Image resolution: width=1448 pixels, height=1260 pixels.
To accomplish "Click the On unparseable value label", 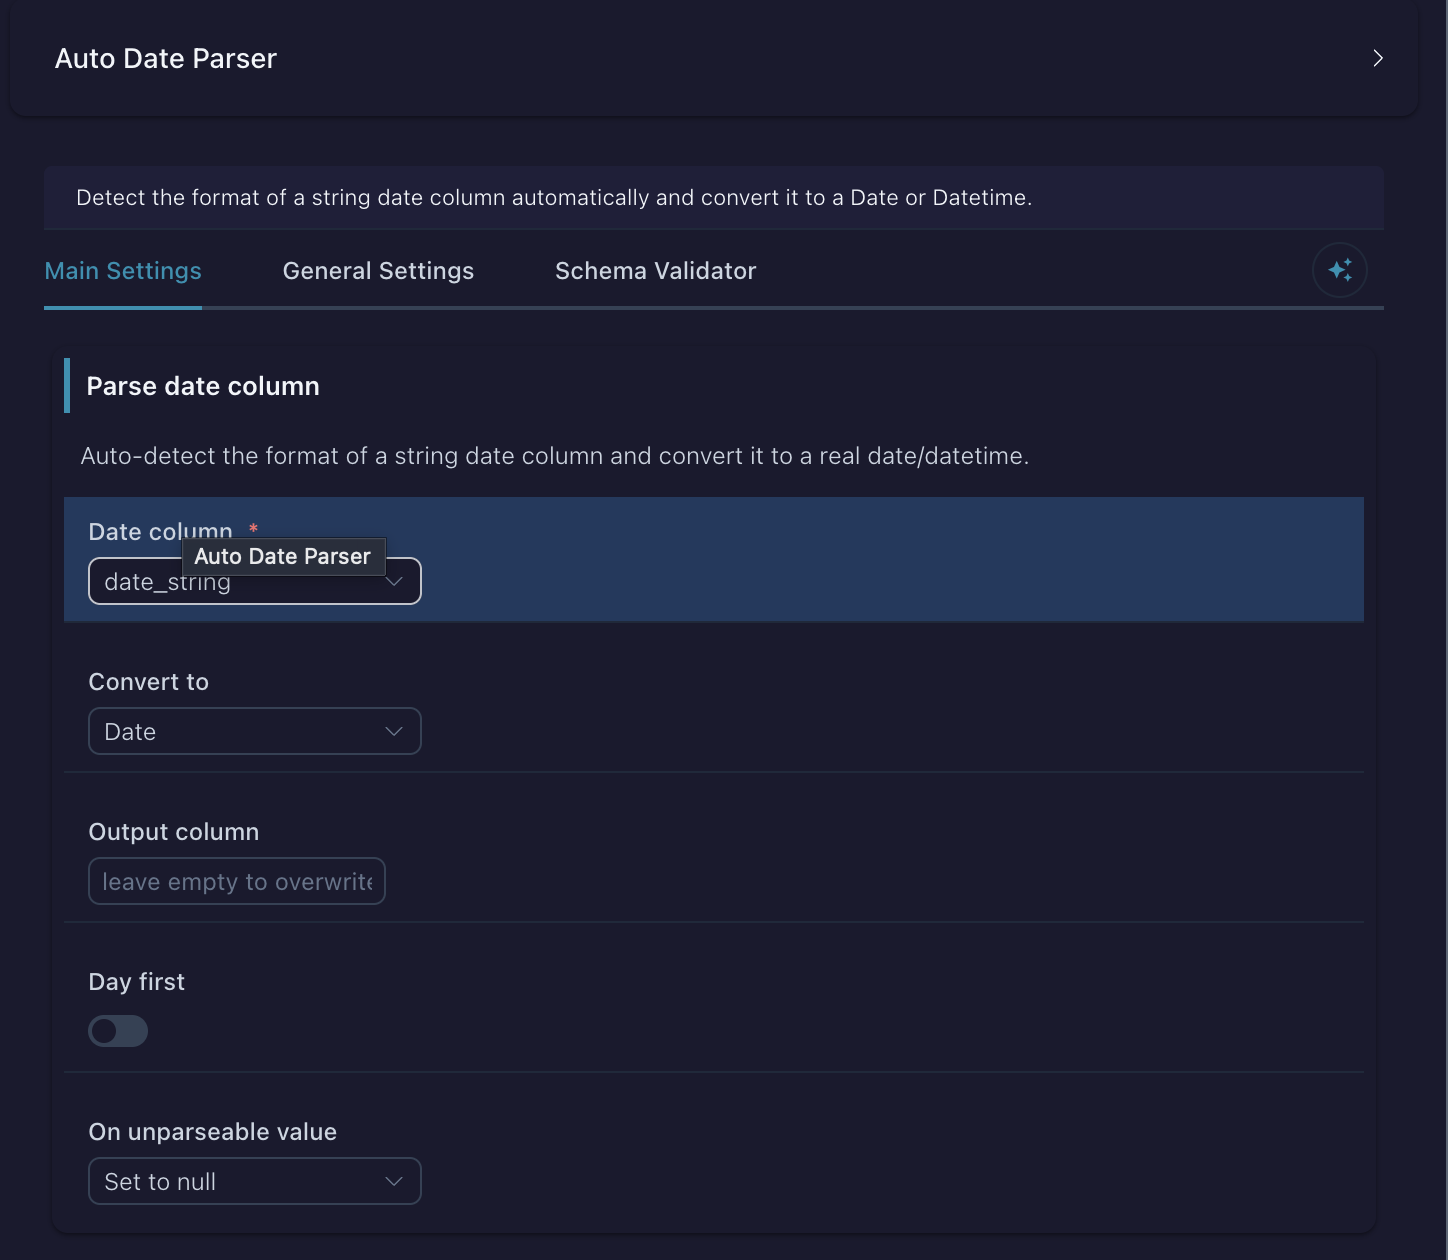I will pyautogui.click(x=213, y=1132).
